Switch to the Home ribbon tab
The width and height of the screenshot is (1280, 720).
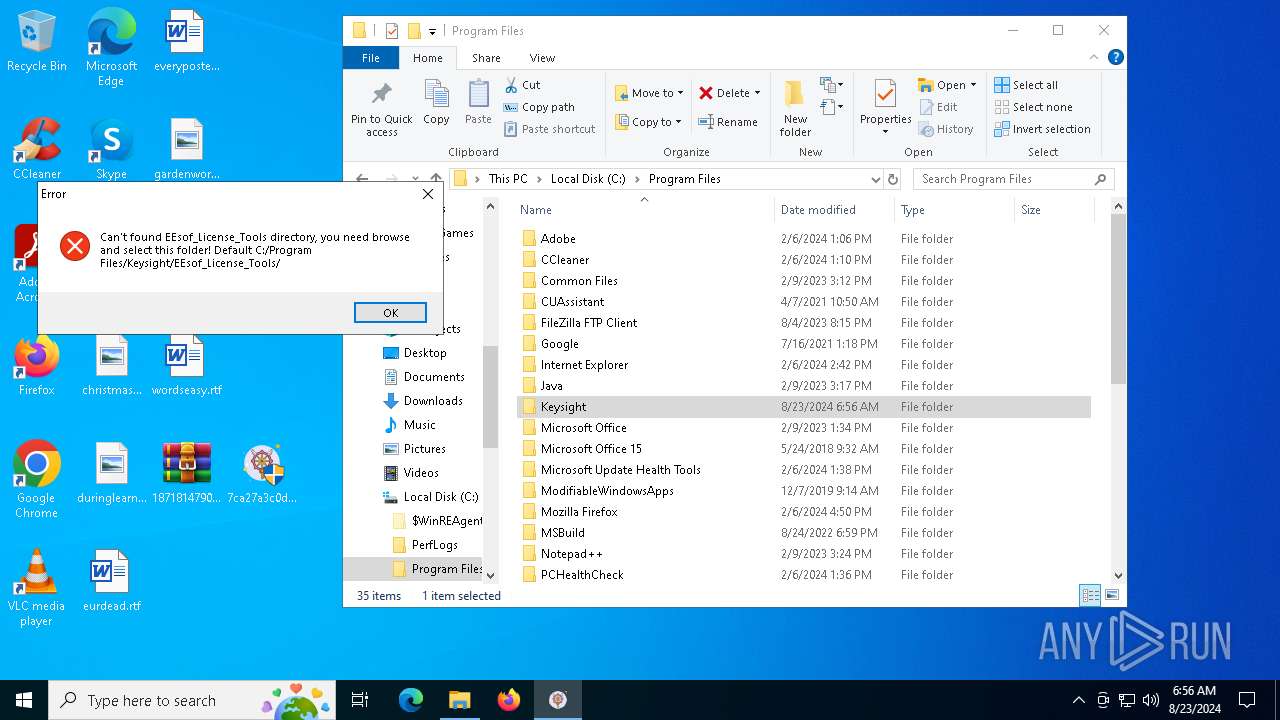[x=428, y=58]
